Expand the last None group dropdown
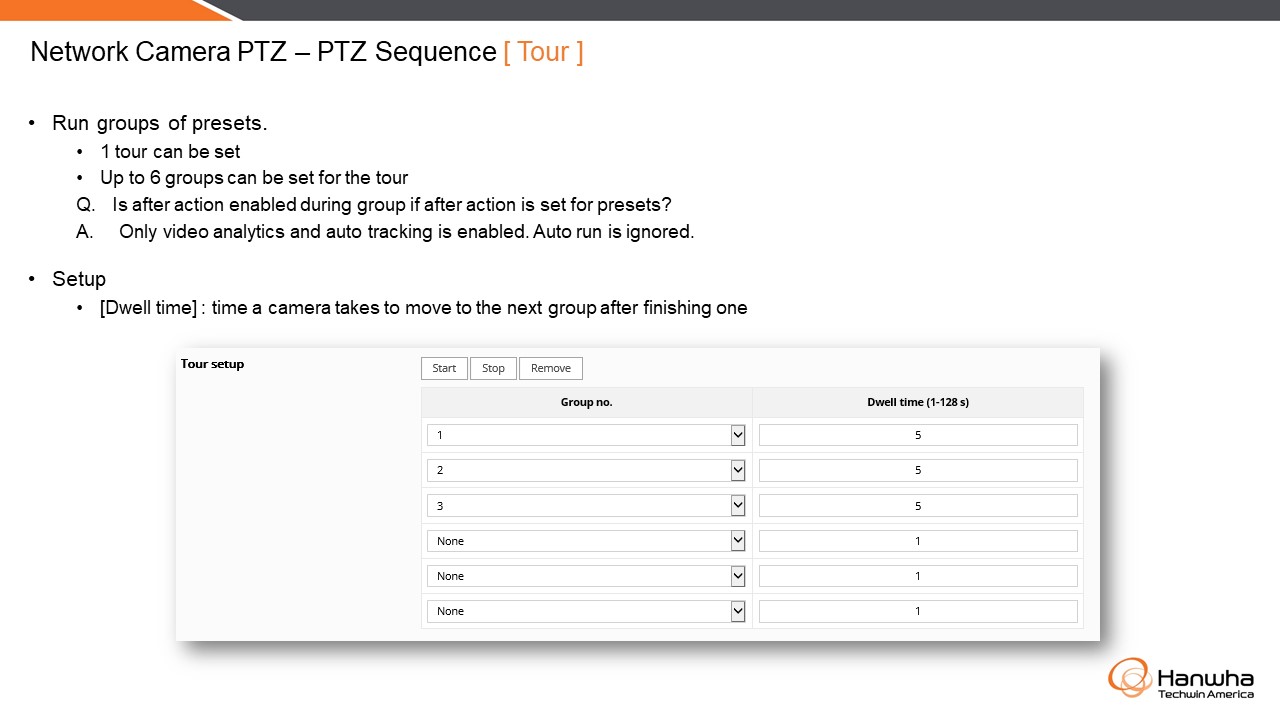 tap(586, 611)
